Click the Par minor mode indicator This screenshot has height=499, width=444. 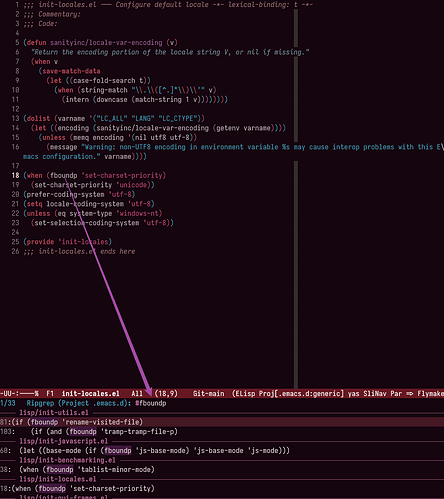(396, 394)
